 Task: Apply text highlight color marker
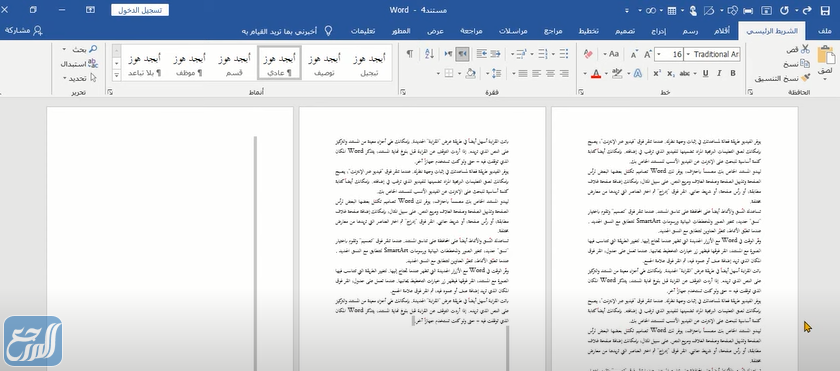click(617, 73)
